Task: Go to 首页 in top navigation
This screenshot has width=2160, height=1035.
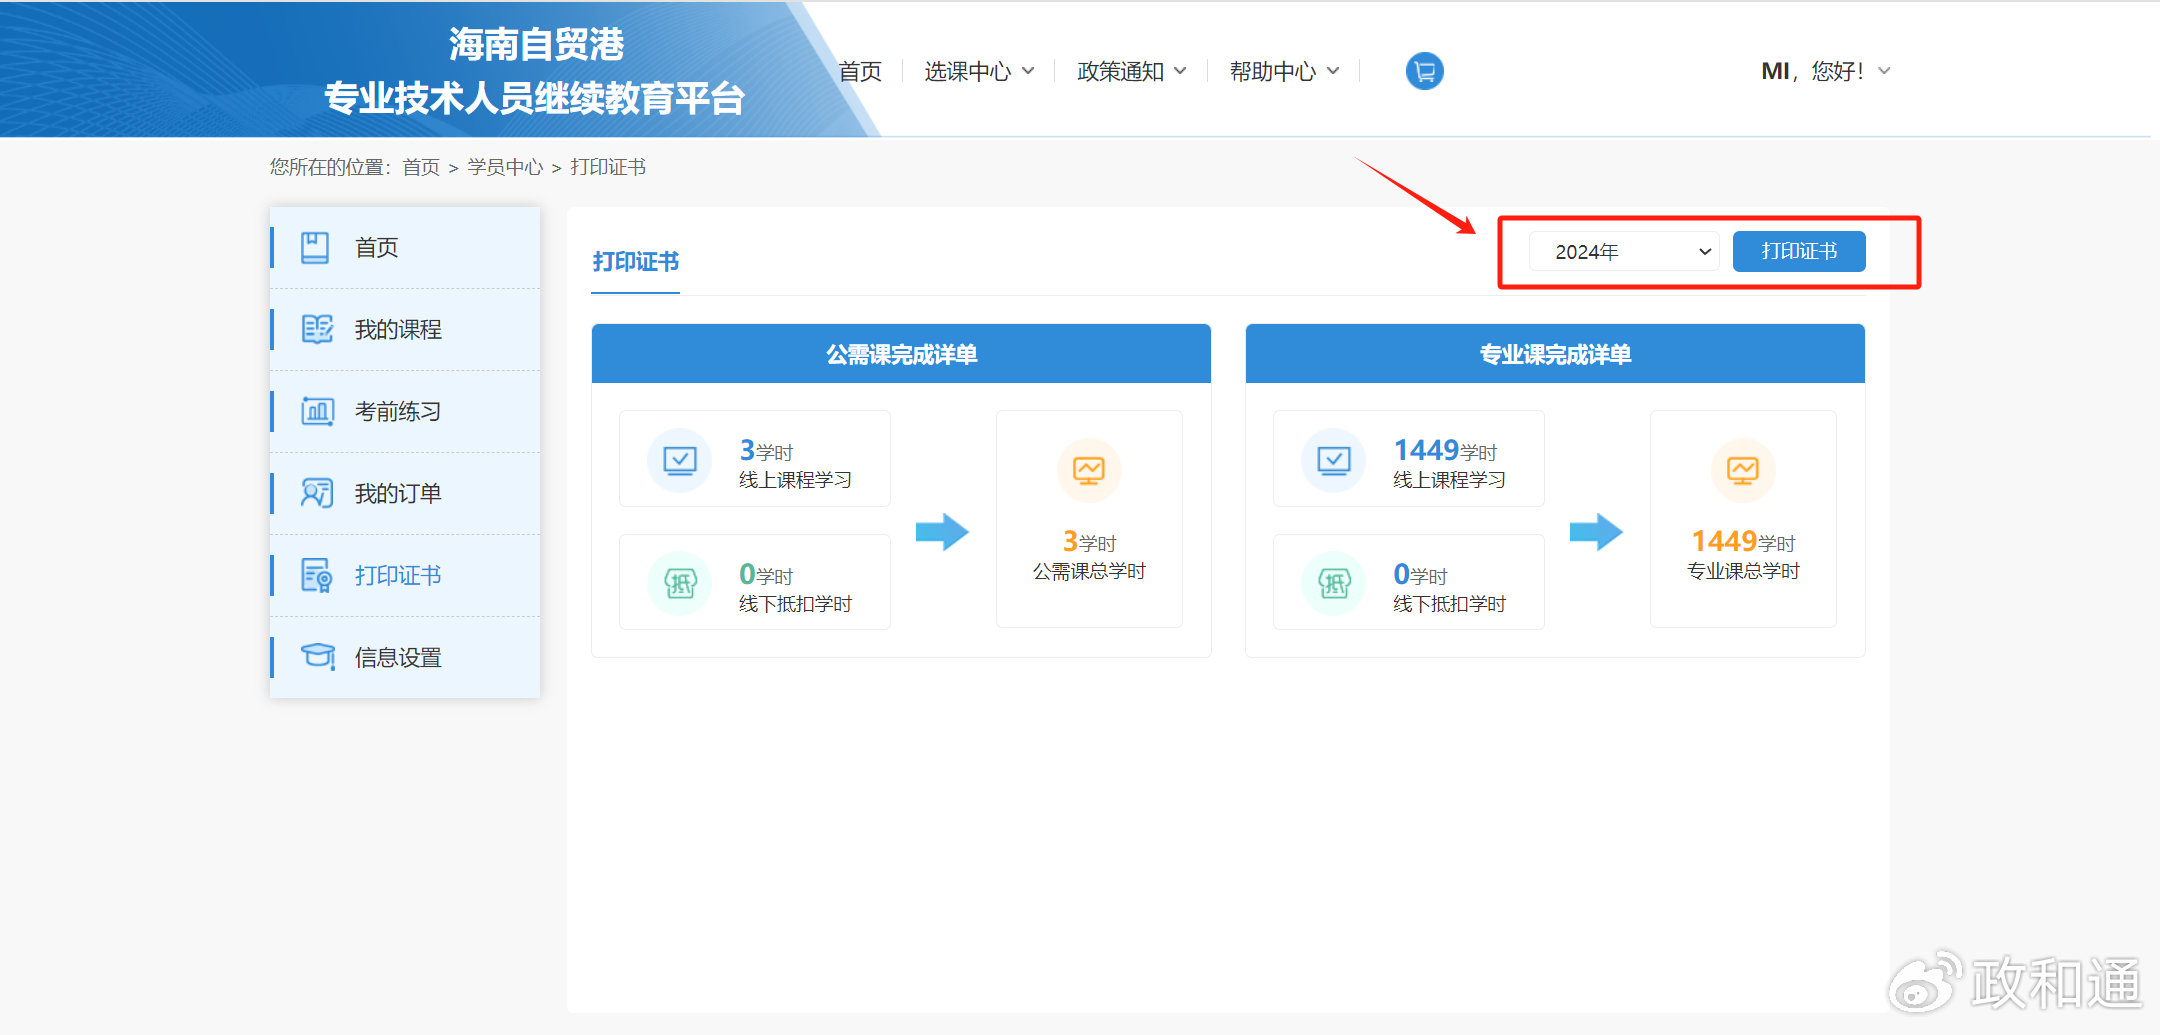Action: pos(860,71)
